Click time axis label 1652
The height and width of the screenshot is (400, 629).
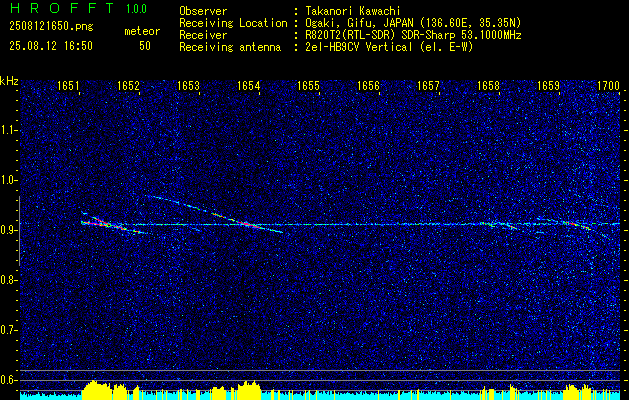tap(128, 85)
